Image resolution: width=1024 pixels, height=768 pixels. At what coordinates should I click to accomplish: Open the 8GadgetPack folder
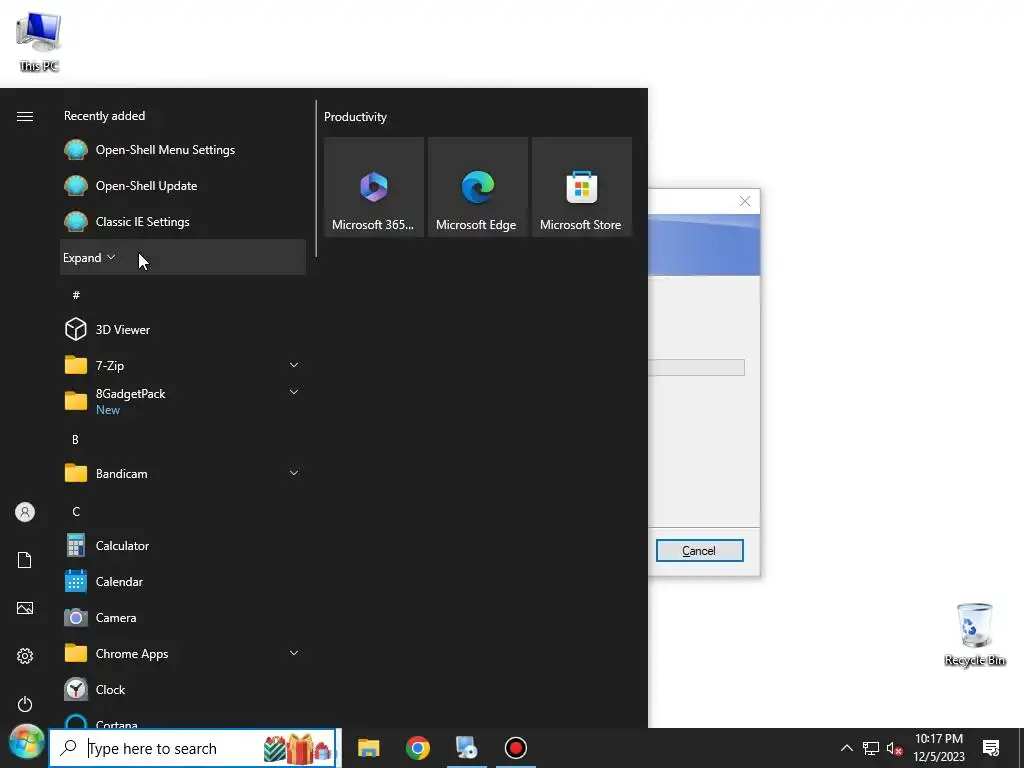(183, 401)
